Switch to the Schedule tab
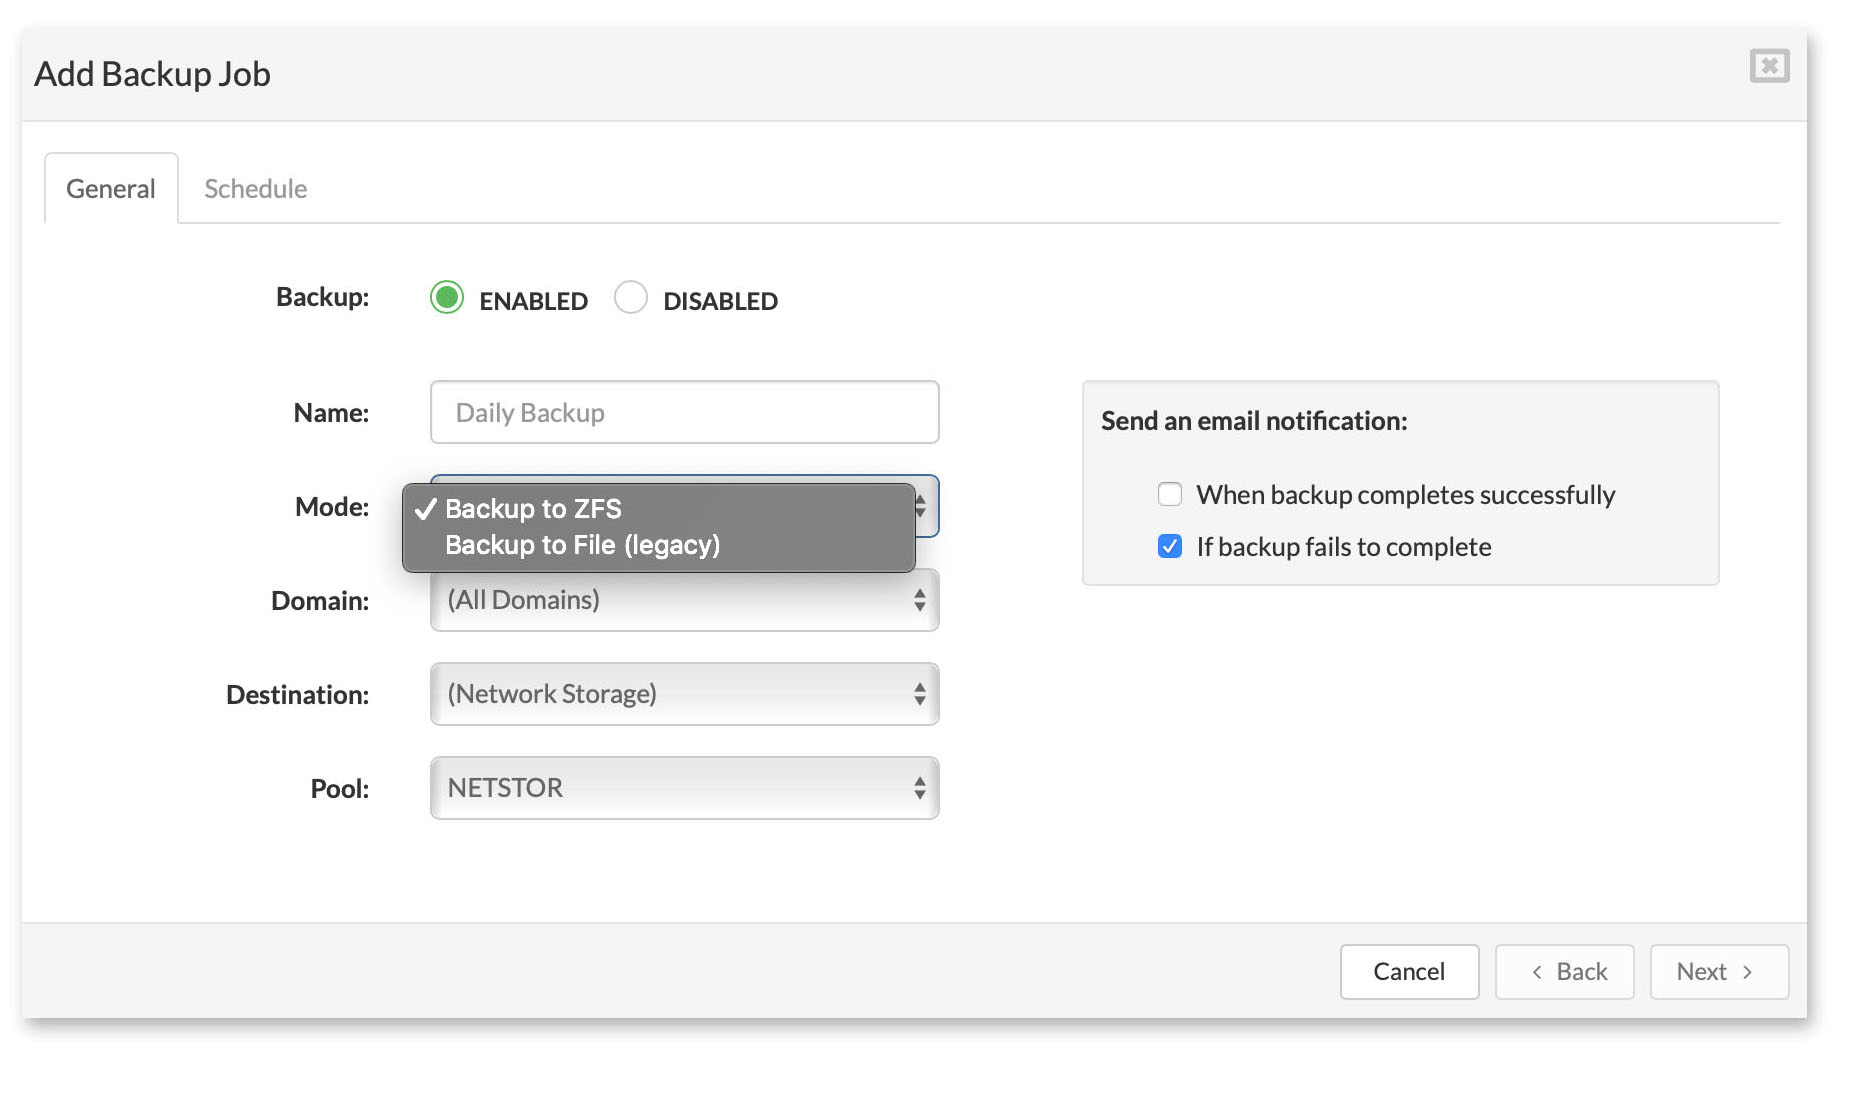 [255, 189]
